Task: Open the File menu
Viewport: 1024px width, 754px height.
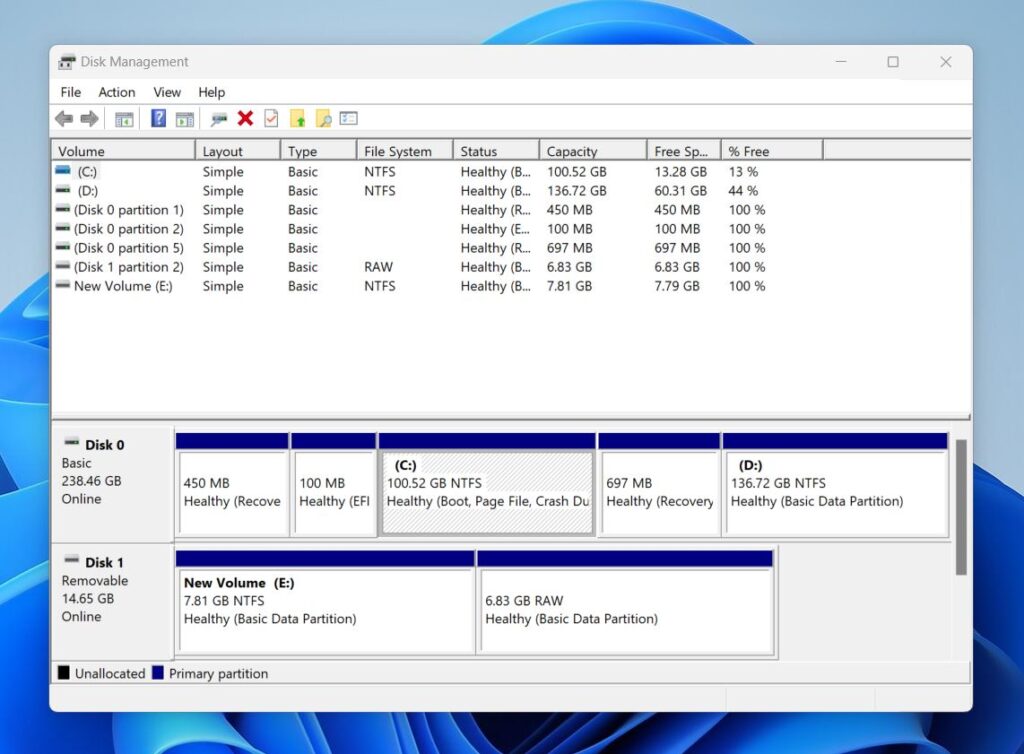Action: [x=70, y=92]
